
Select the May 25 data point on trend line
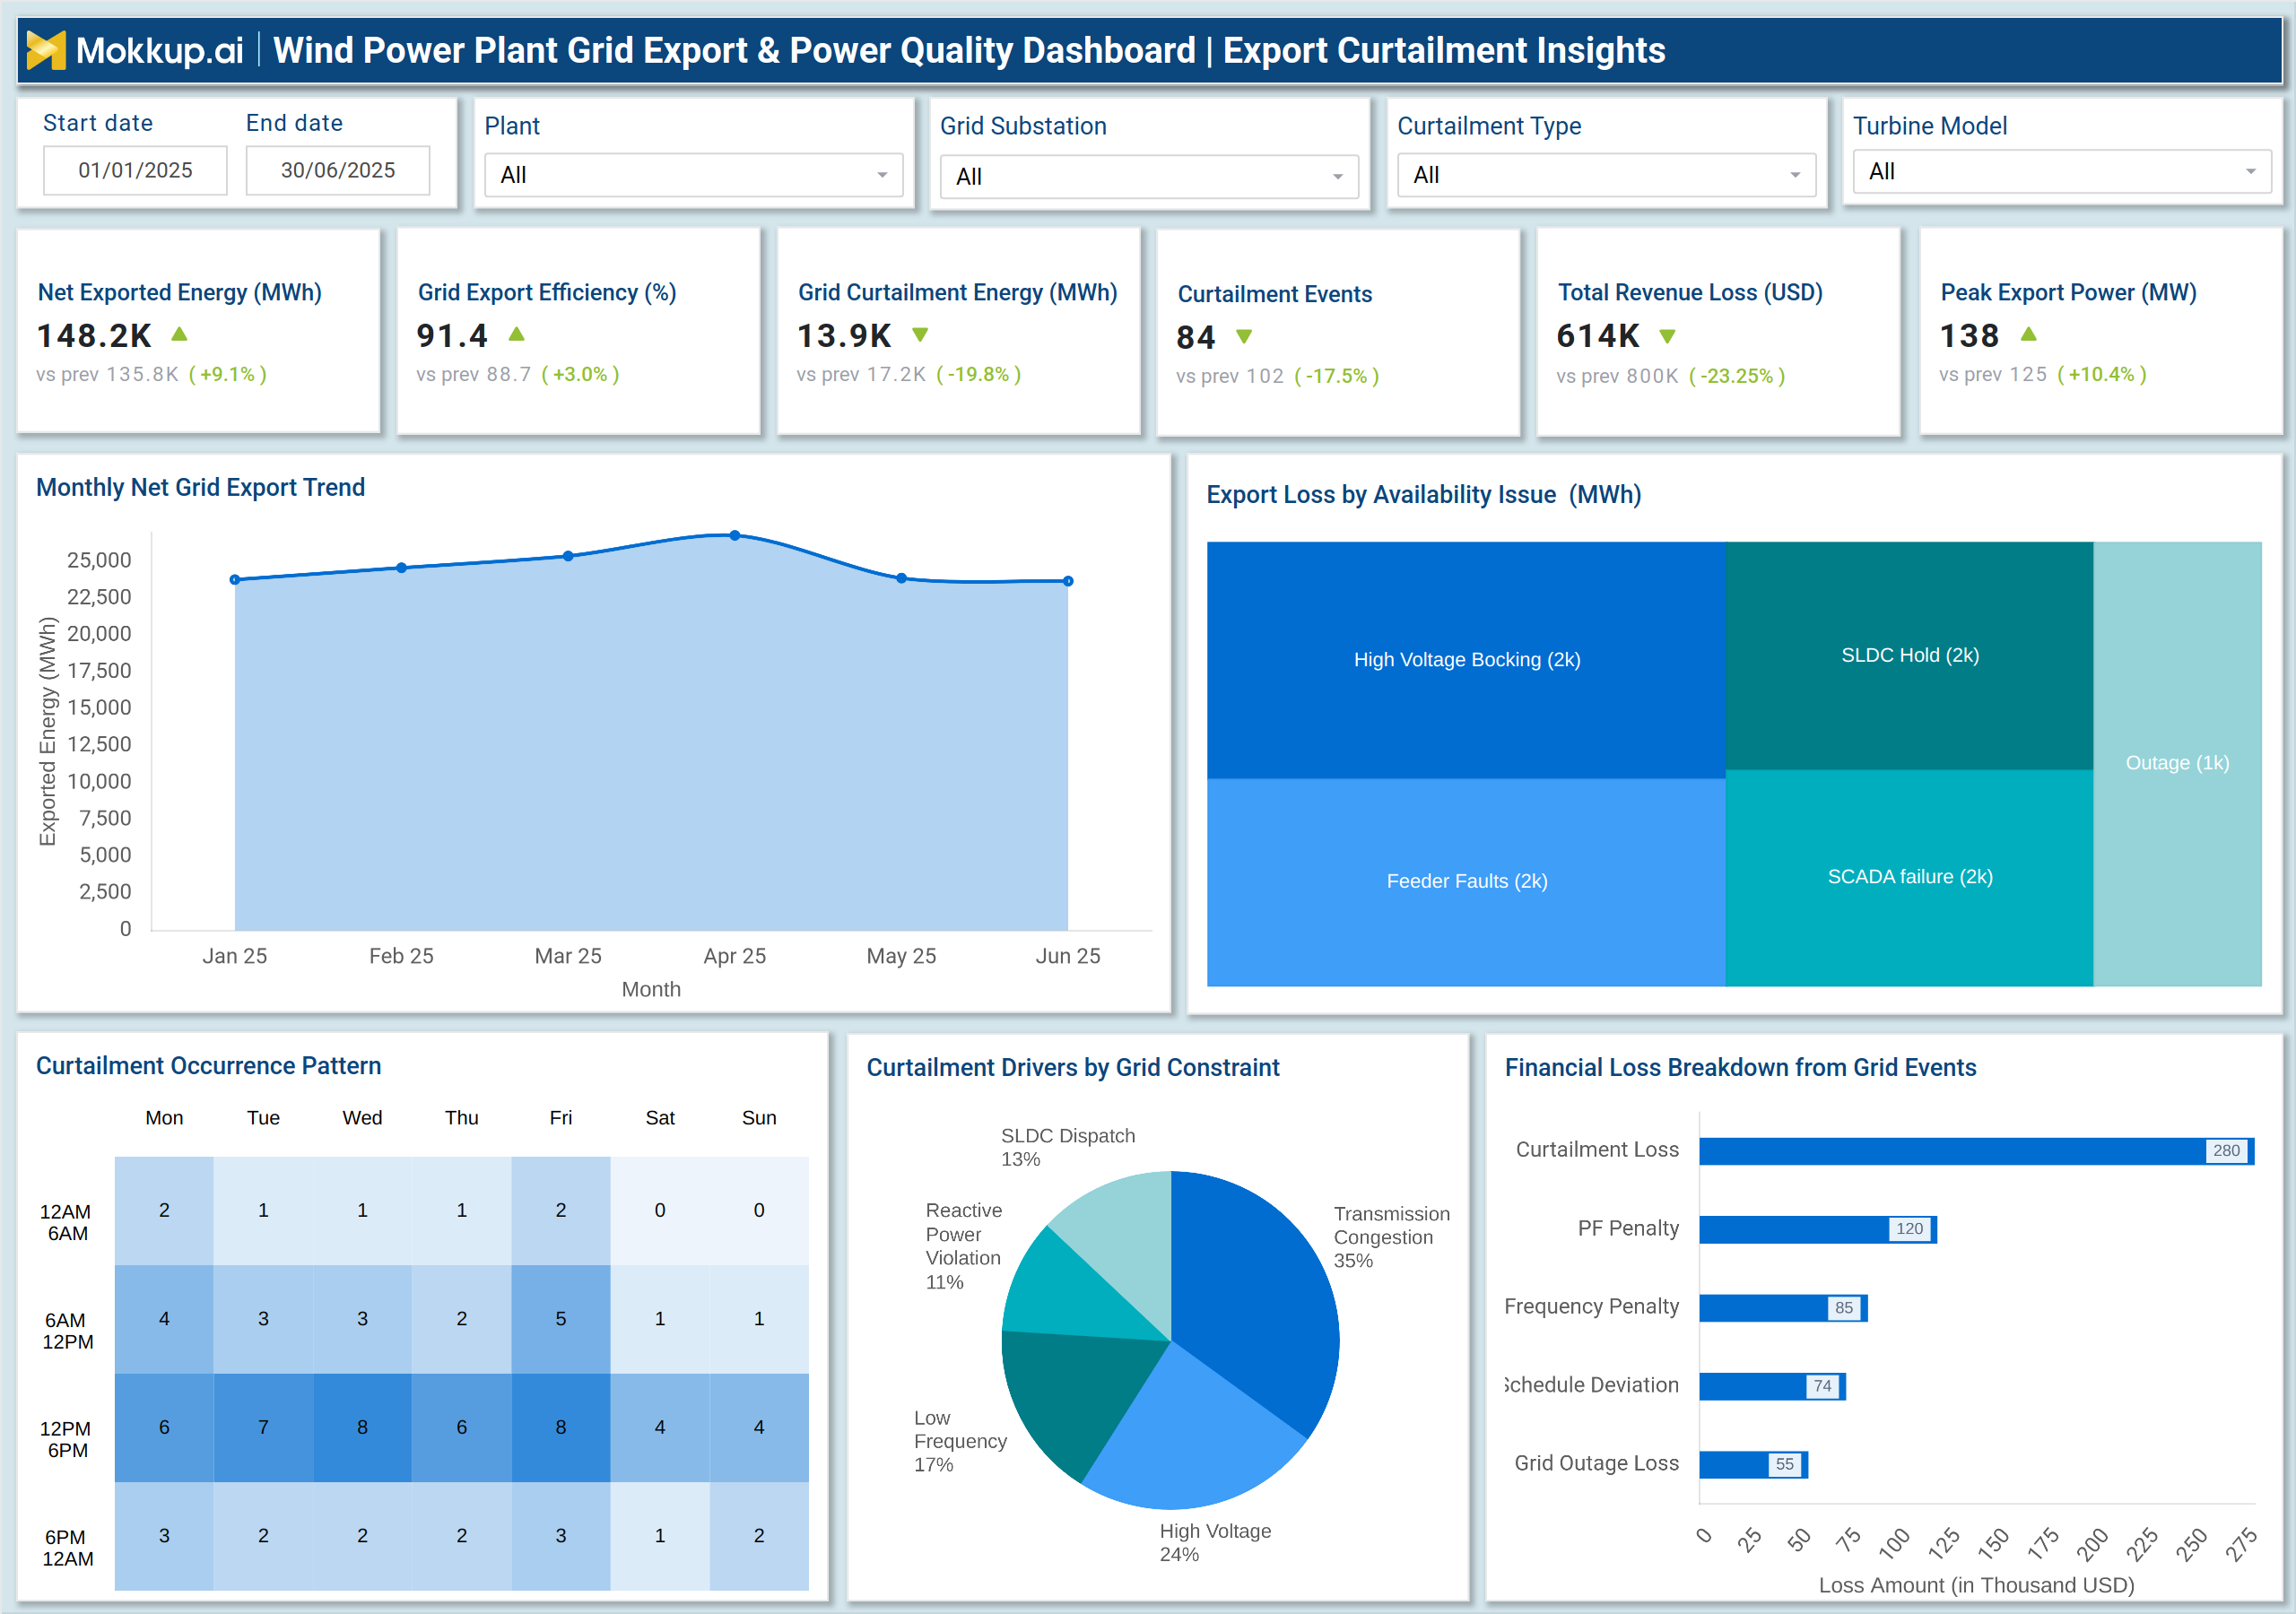pos(902,579)
